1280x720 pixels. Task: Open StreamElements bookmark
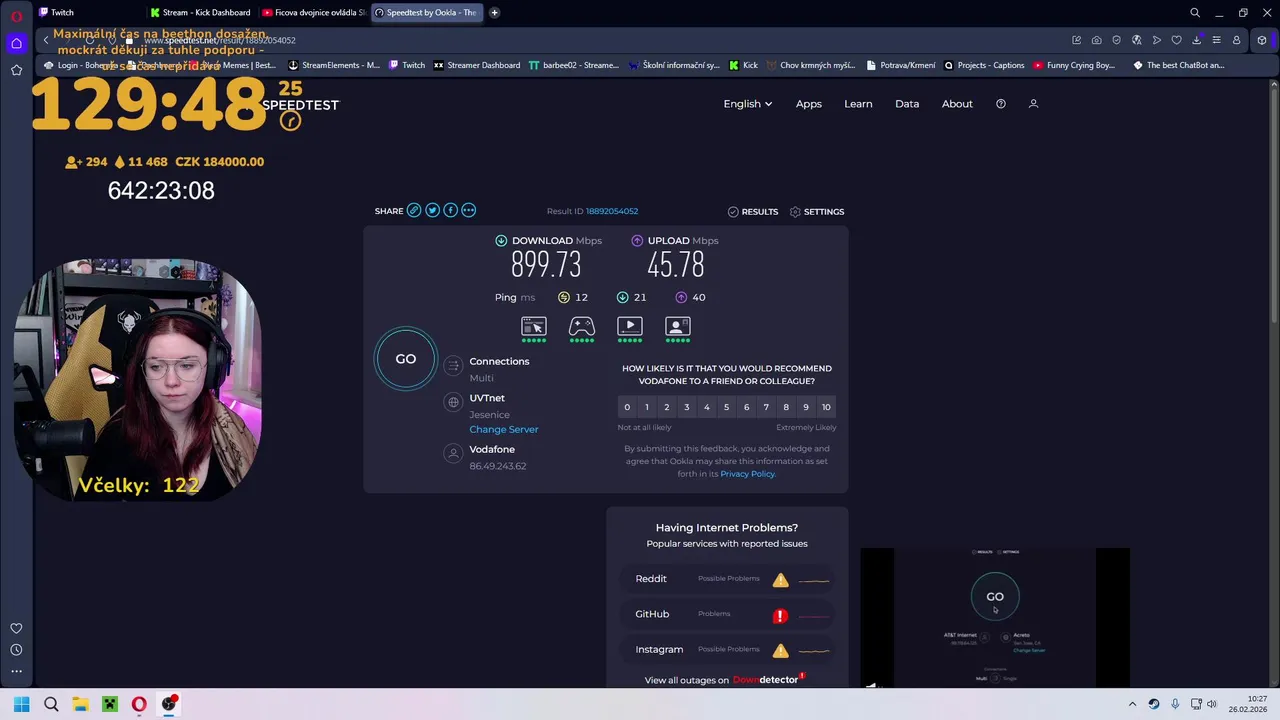tap(334, 65)
